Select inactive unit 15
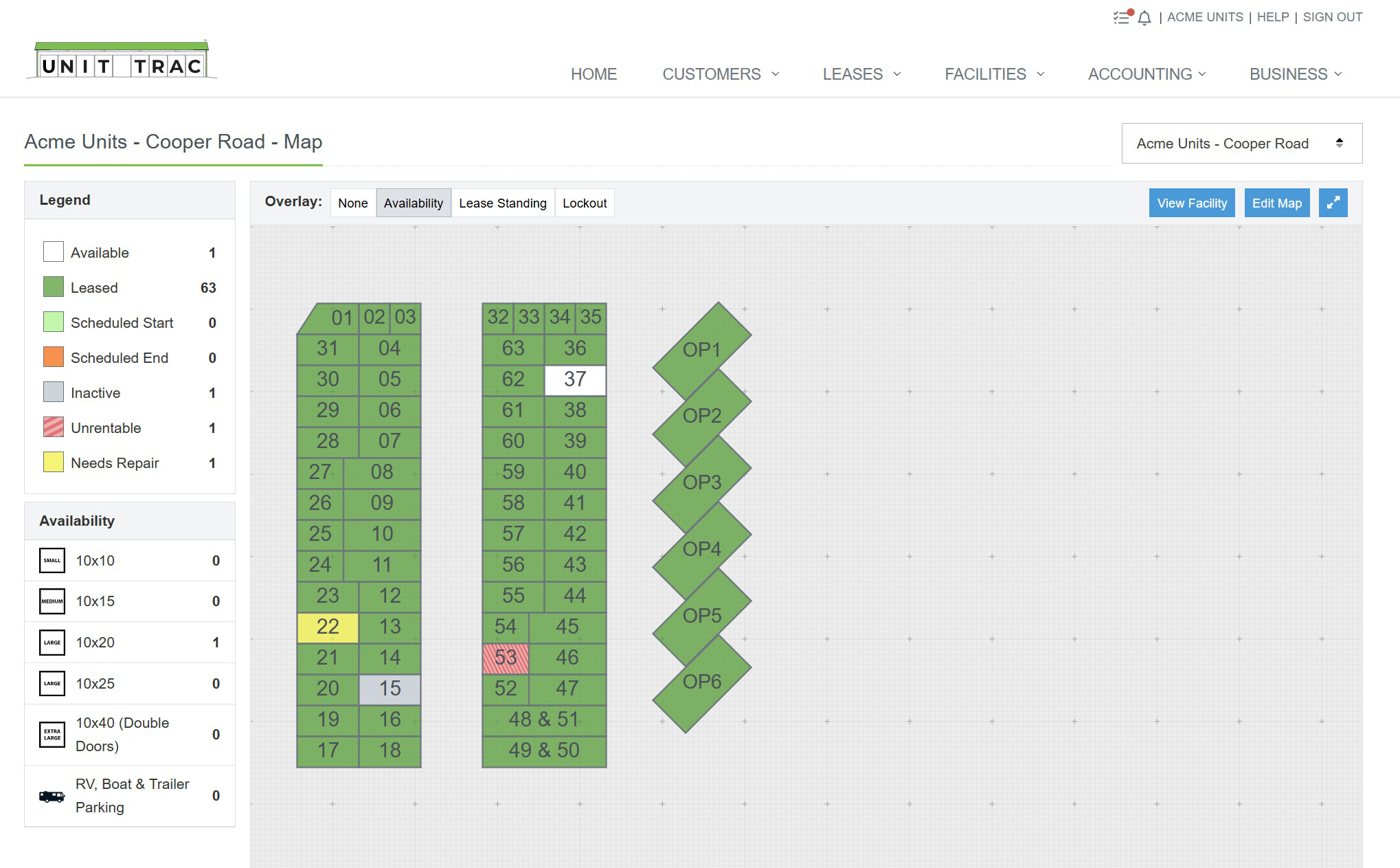This screenshot has width=1400, height=868. coord(390,689)
